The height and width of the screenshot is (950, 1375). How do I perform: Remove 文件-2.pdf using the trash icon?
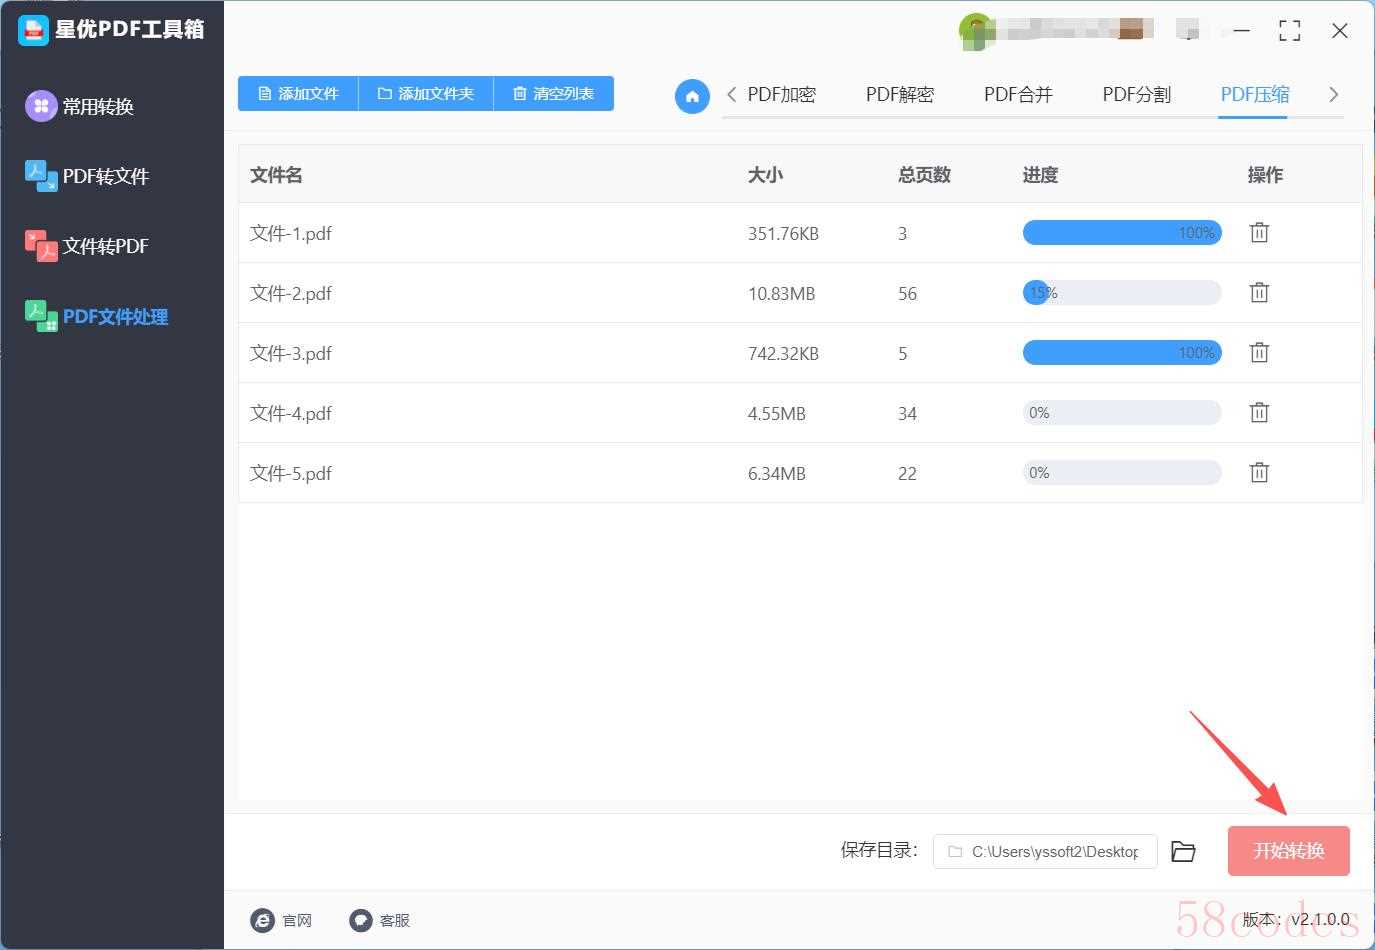click(1259, 293)
